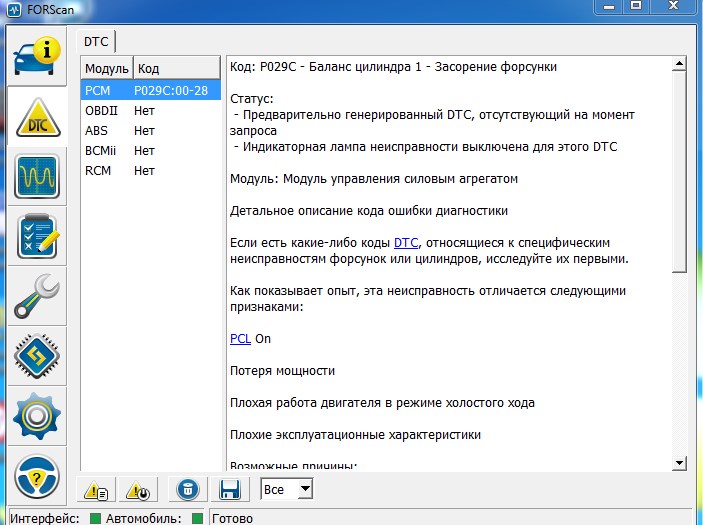Open the oscilloscope dashboard section

[x=37, y=176]
